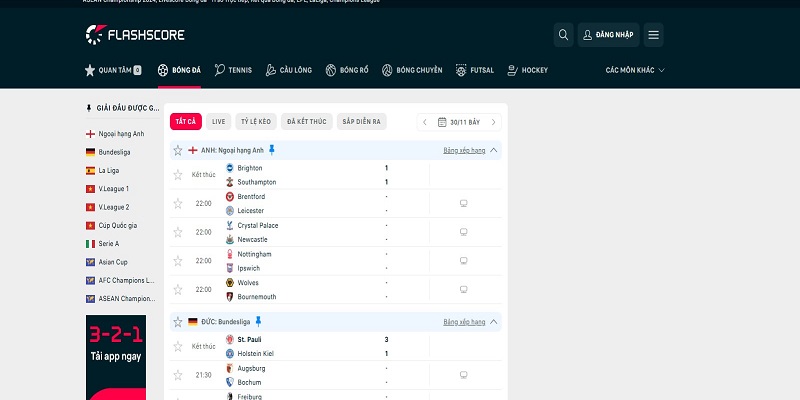800x400 pixels.
Task: Switch to the Bóng chuyền tab
Action: pos(412,70)
